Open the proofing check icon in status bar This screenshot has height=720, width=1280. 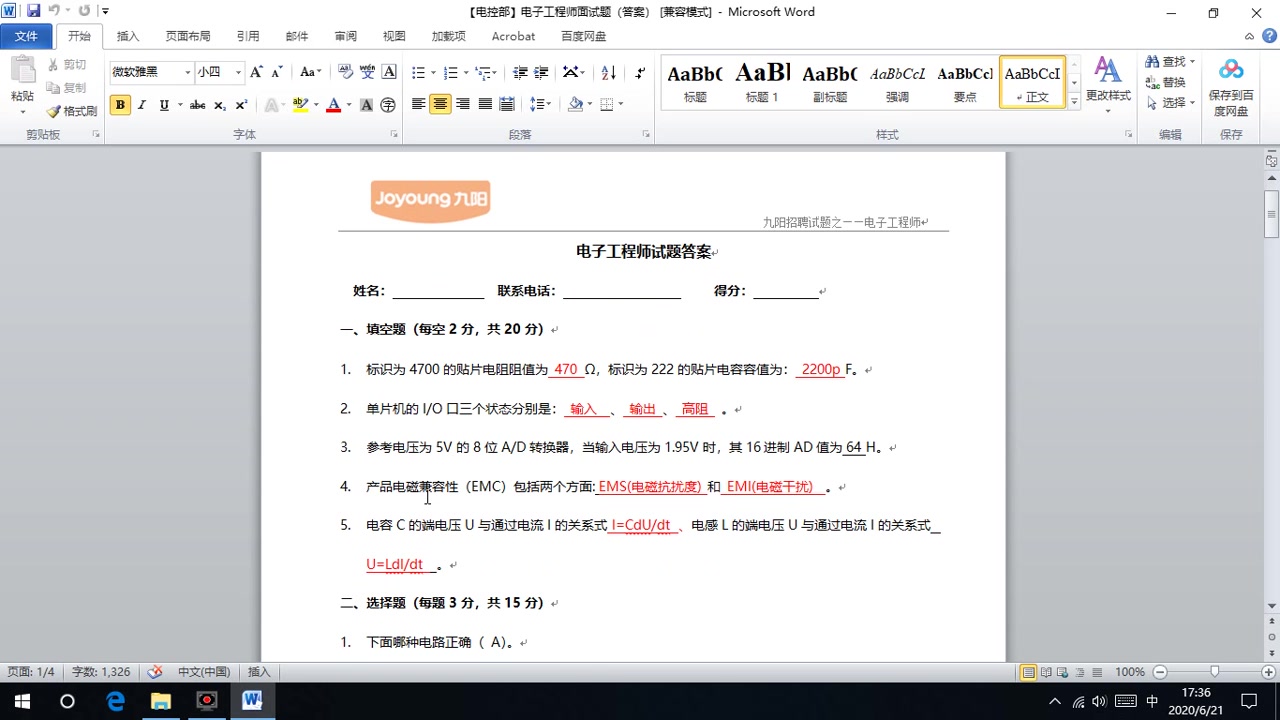click(x=155, y=672)
